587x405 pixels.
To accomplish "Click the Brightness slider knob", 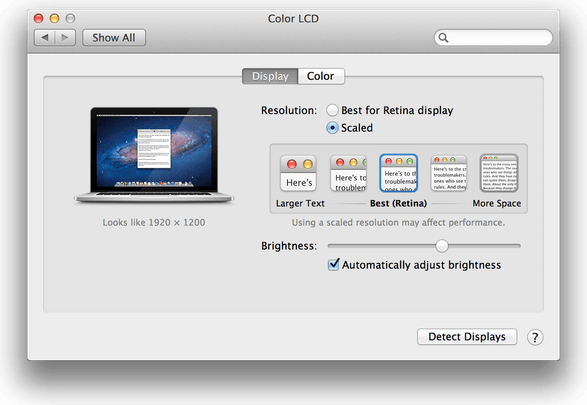I will pyautogui.click(x=442, y=246).
